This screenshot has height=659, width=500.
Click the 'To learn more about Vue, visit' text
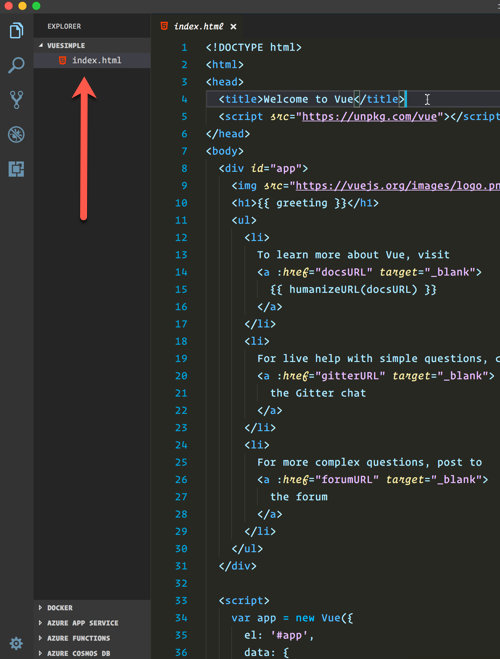click(x=353, y=255)
